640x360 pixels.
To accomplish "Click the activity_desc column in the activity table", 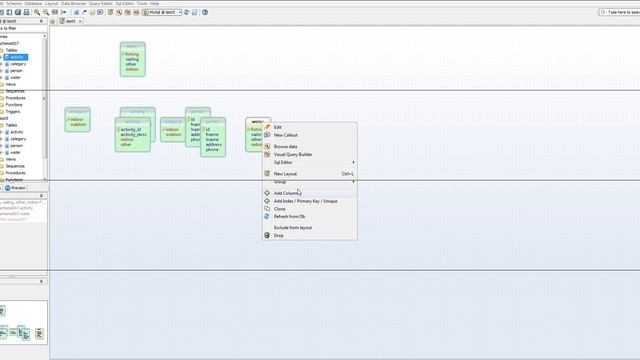I will point(133,134).
